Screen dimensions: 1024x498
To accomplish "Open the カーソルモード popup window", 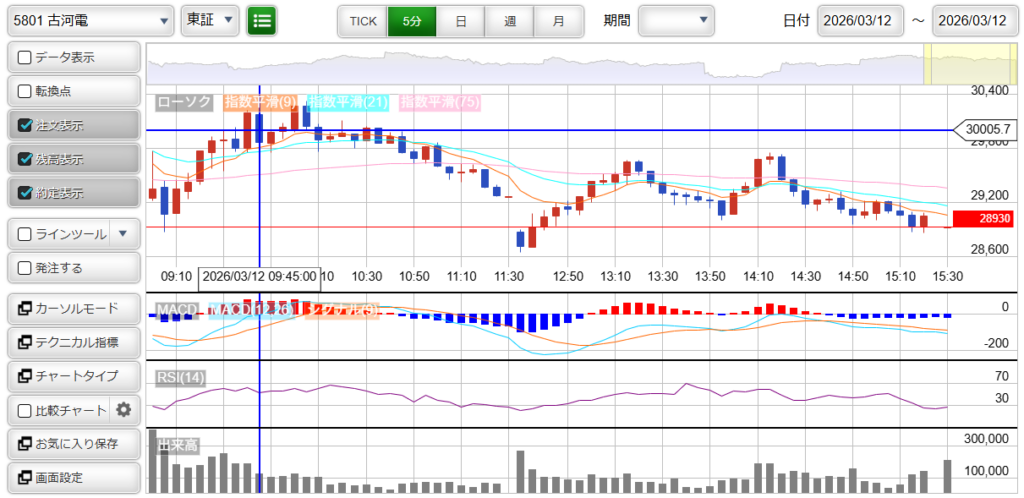I will click(x=72, y=308).
